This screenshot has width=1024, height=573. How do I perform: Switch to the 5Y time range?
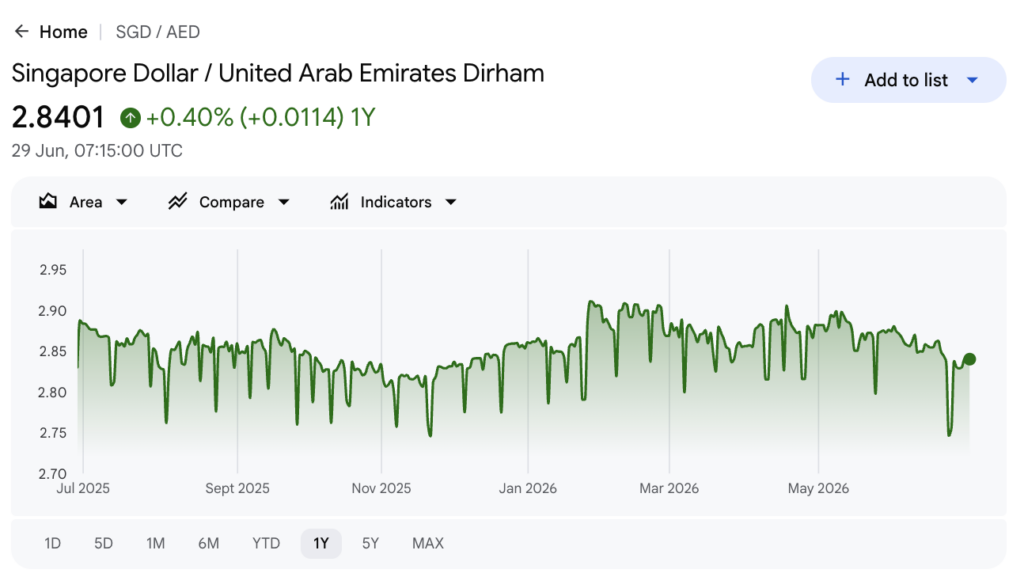370,544
